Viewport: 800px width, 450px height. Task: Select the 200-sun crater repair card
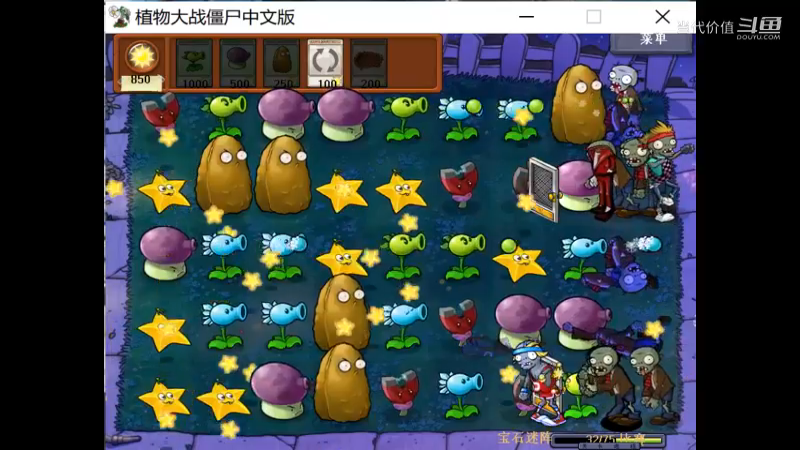point(369,63)
